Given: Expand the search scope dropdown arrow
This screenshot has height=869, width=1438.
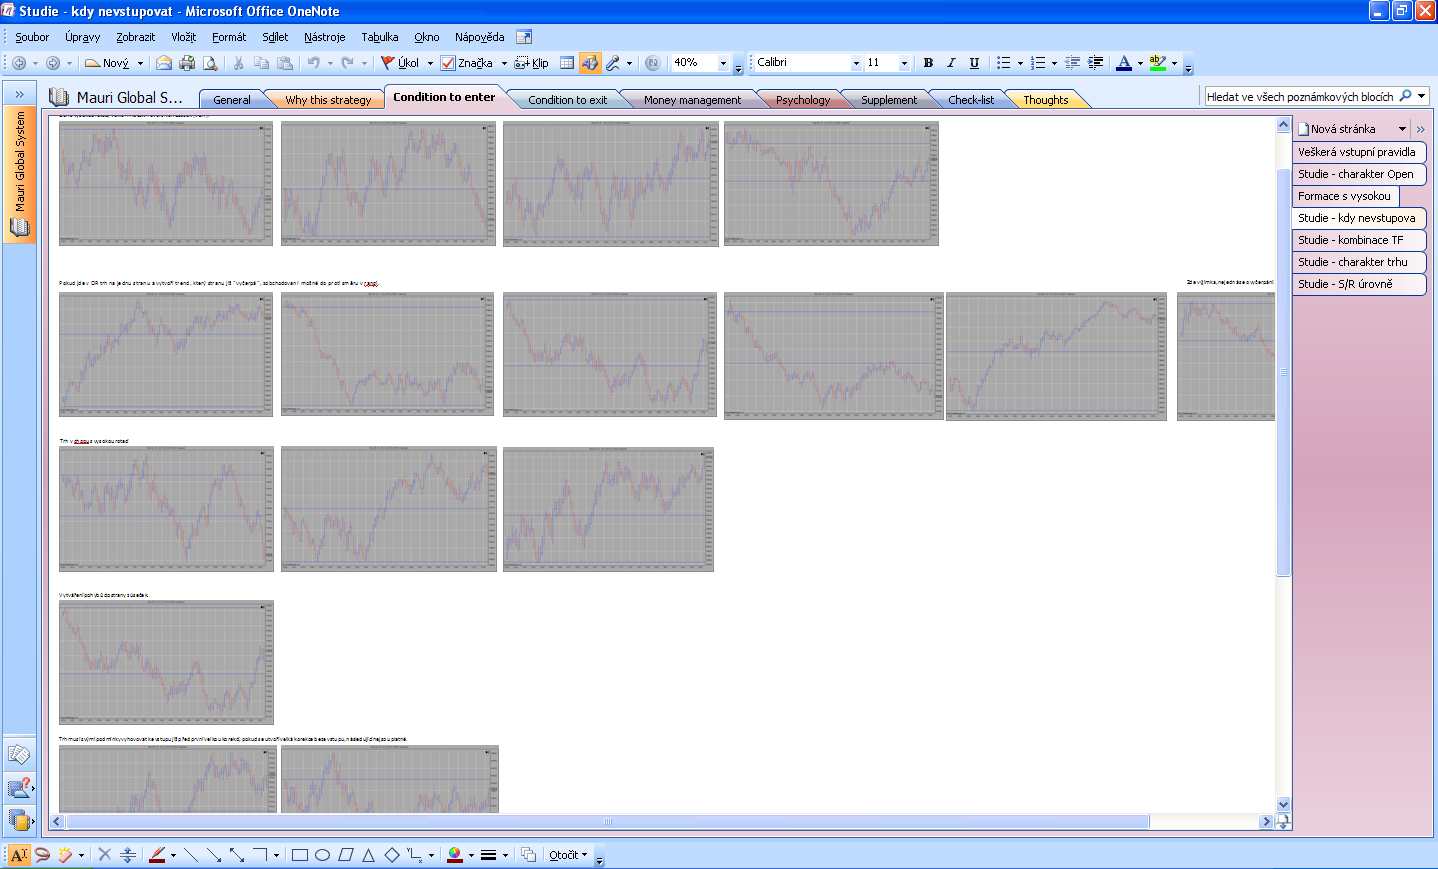Looking at the screenshot, I should (x=1421, y=96).
